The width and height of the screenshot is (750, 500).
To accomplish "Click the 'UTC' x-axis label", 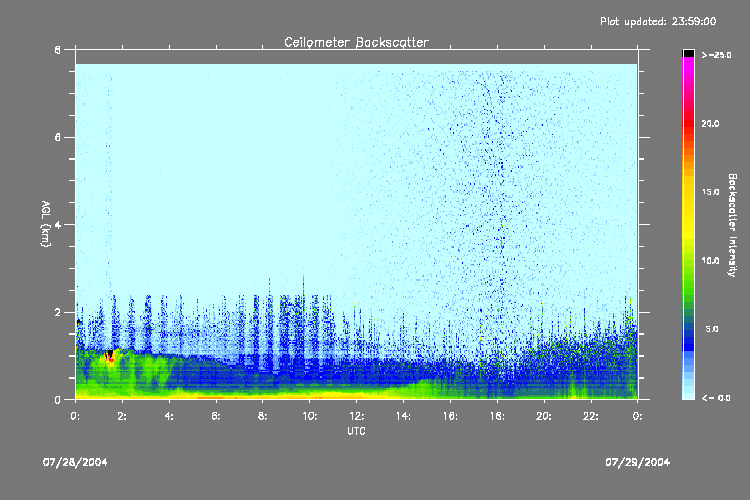I will [x=356, y=431].
